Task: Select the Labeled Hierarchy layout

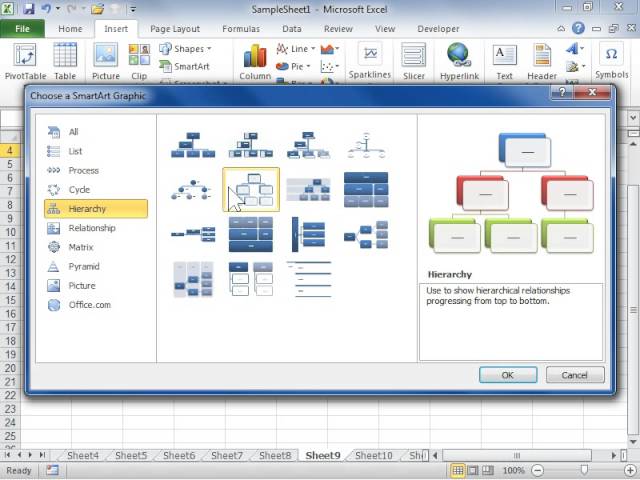Action: coord(308,190)
